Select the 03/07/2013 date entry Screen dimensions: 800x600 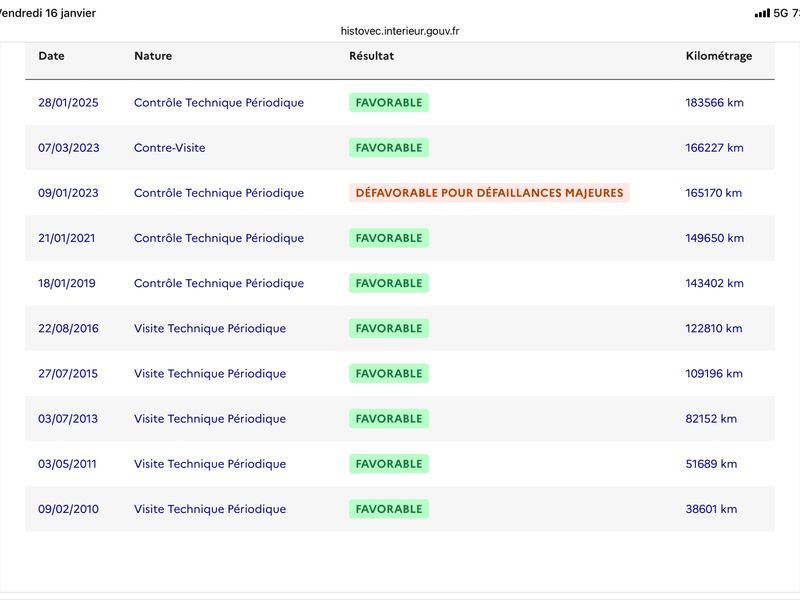(x=69, y=419)
